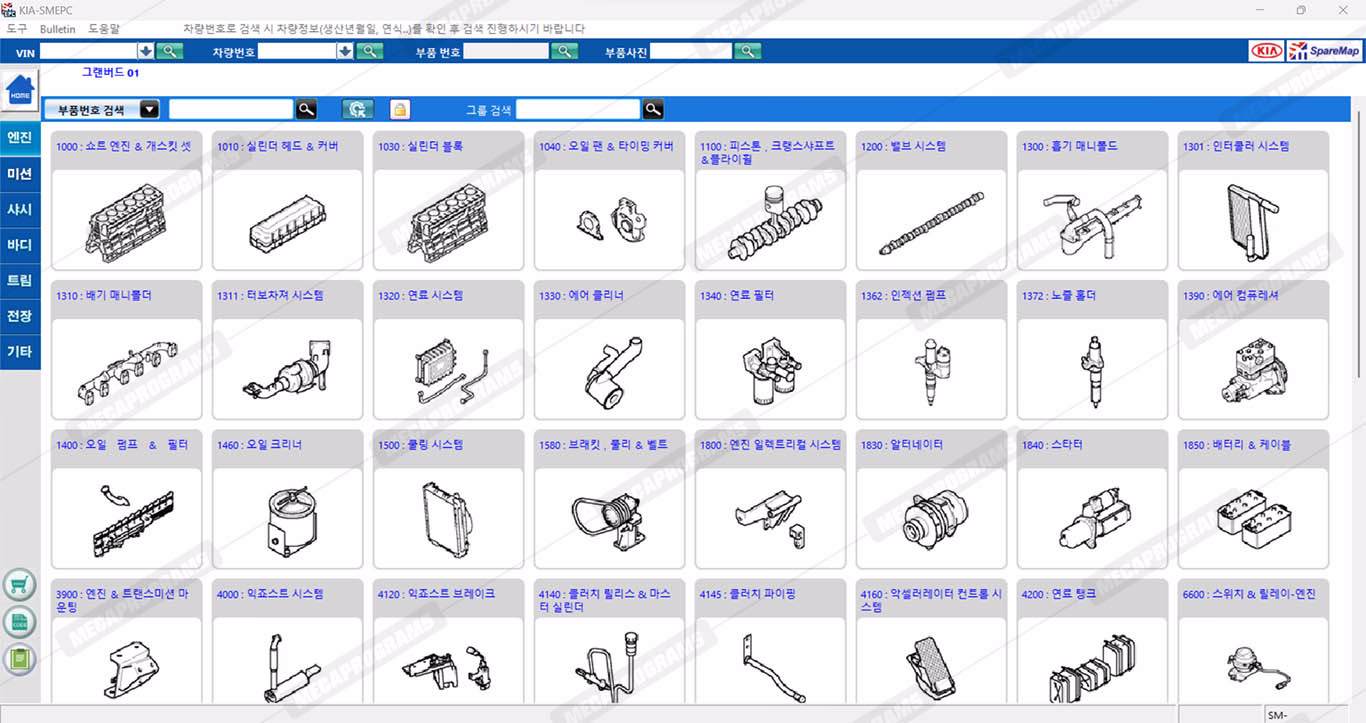Select group 1040 오일 팬 & 타이밍 커버

tap(609, 201)
